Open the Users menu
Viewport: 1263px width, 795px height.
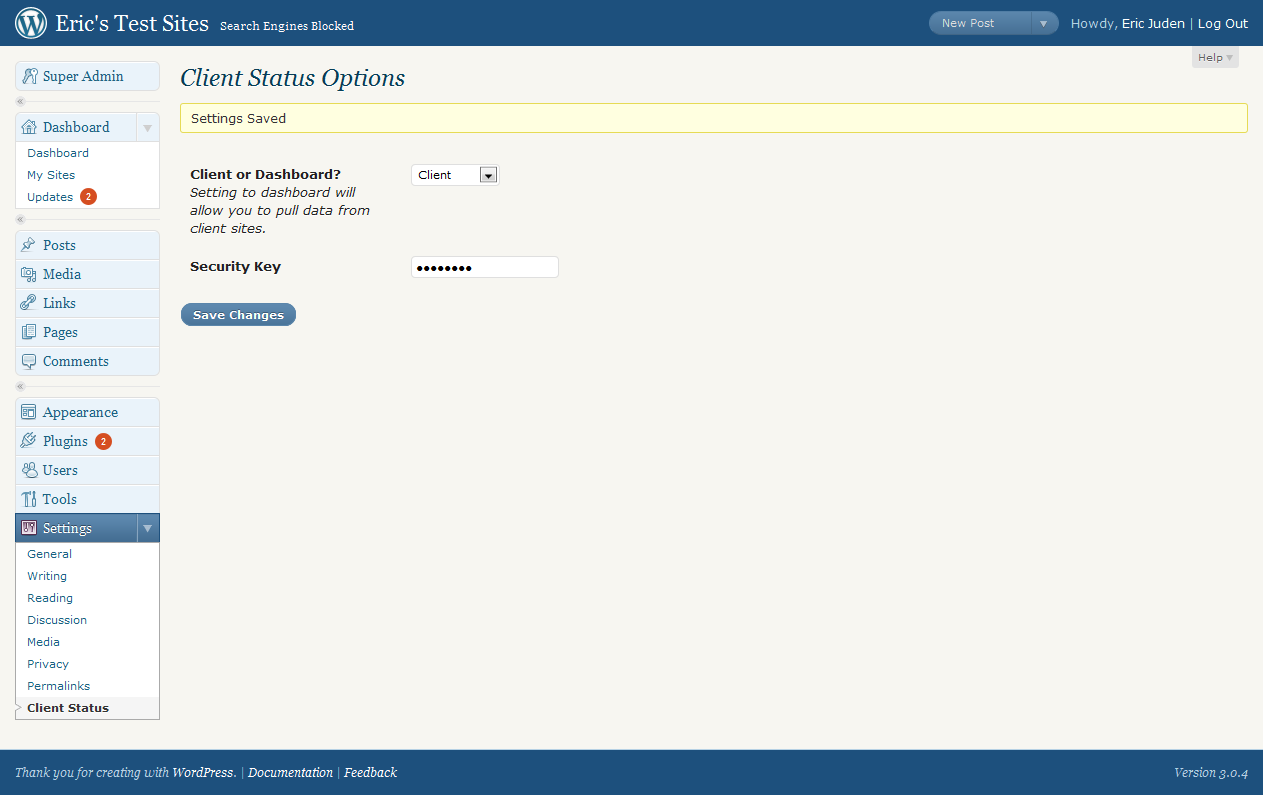87,470
